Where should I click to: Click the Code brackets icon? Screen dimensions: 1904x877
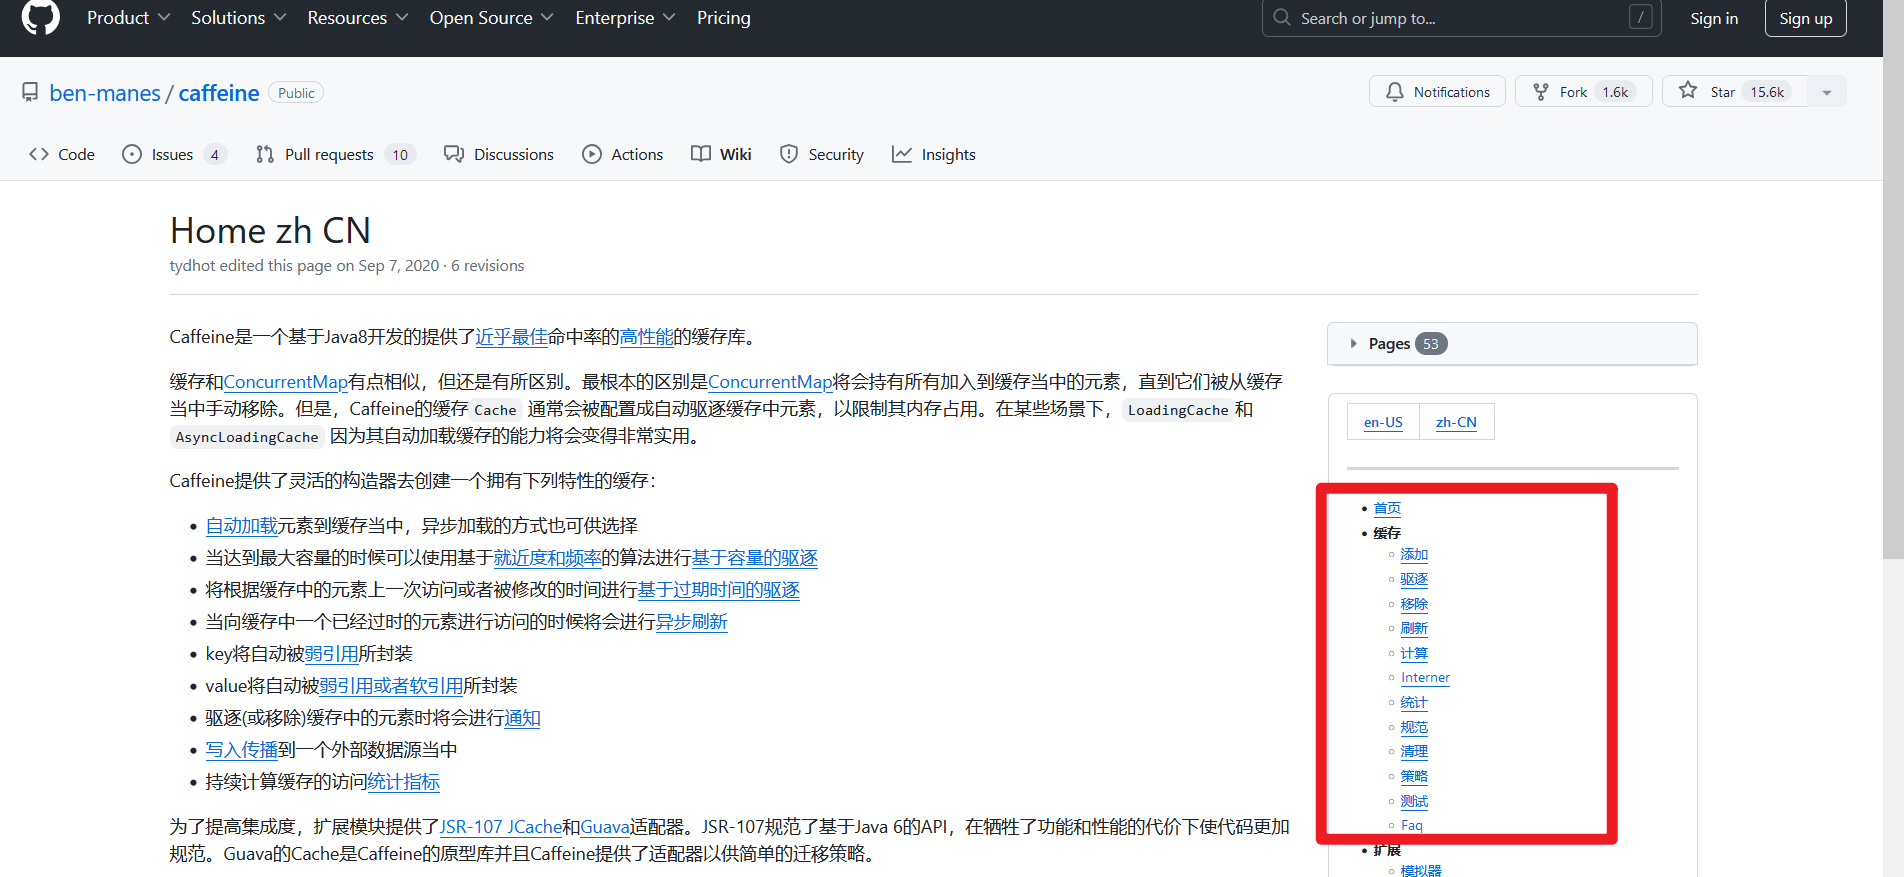point(39,154)
